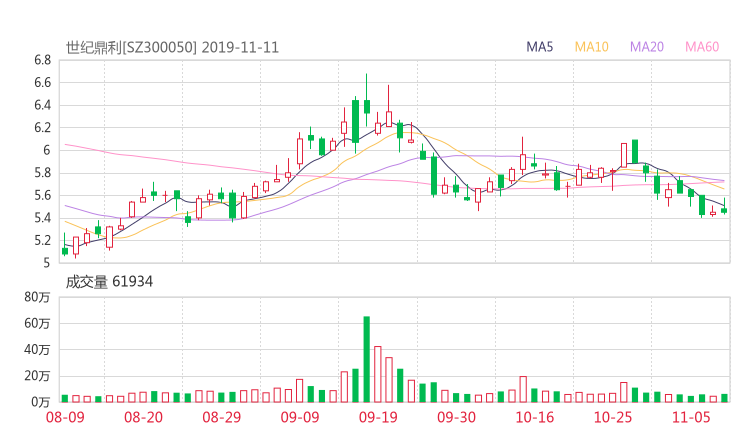Click the 09-19 date axis label

(378, 417)
